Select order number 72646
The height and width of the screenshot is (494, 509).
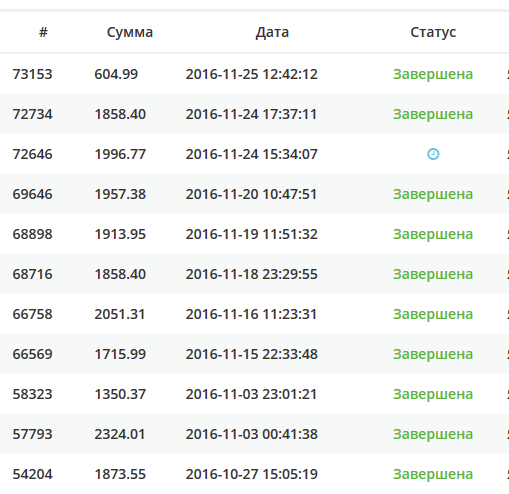[32, 154]
